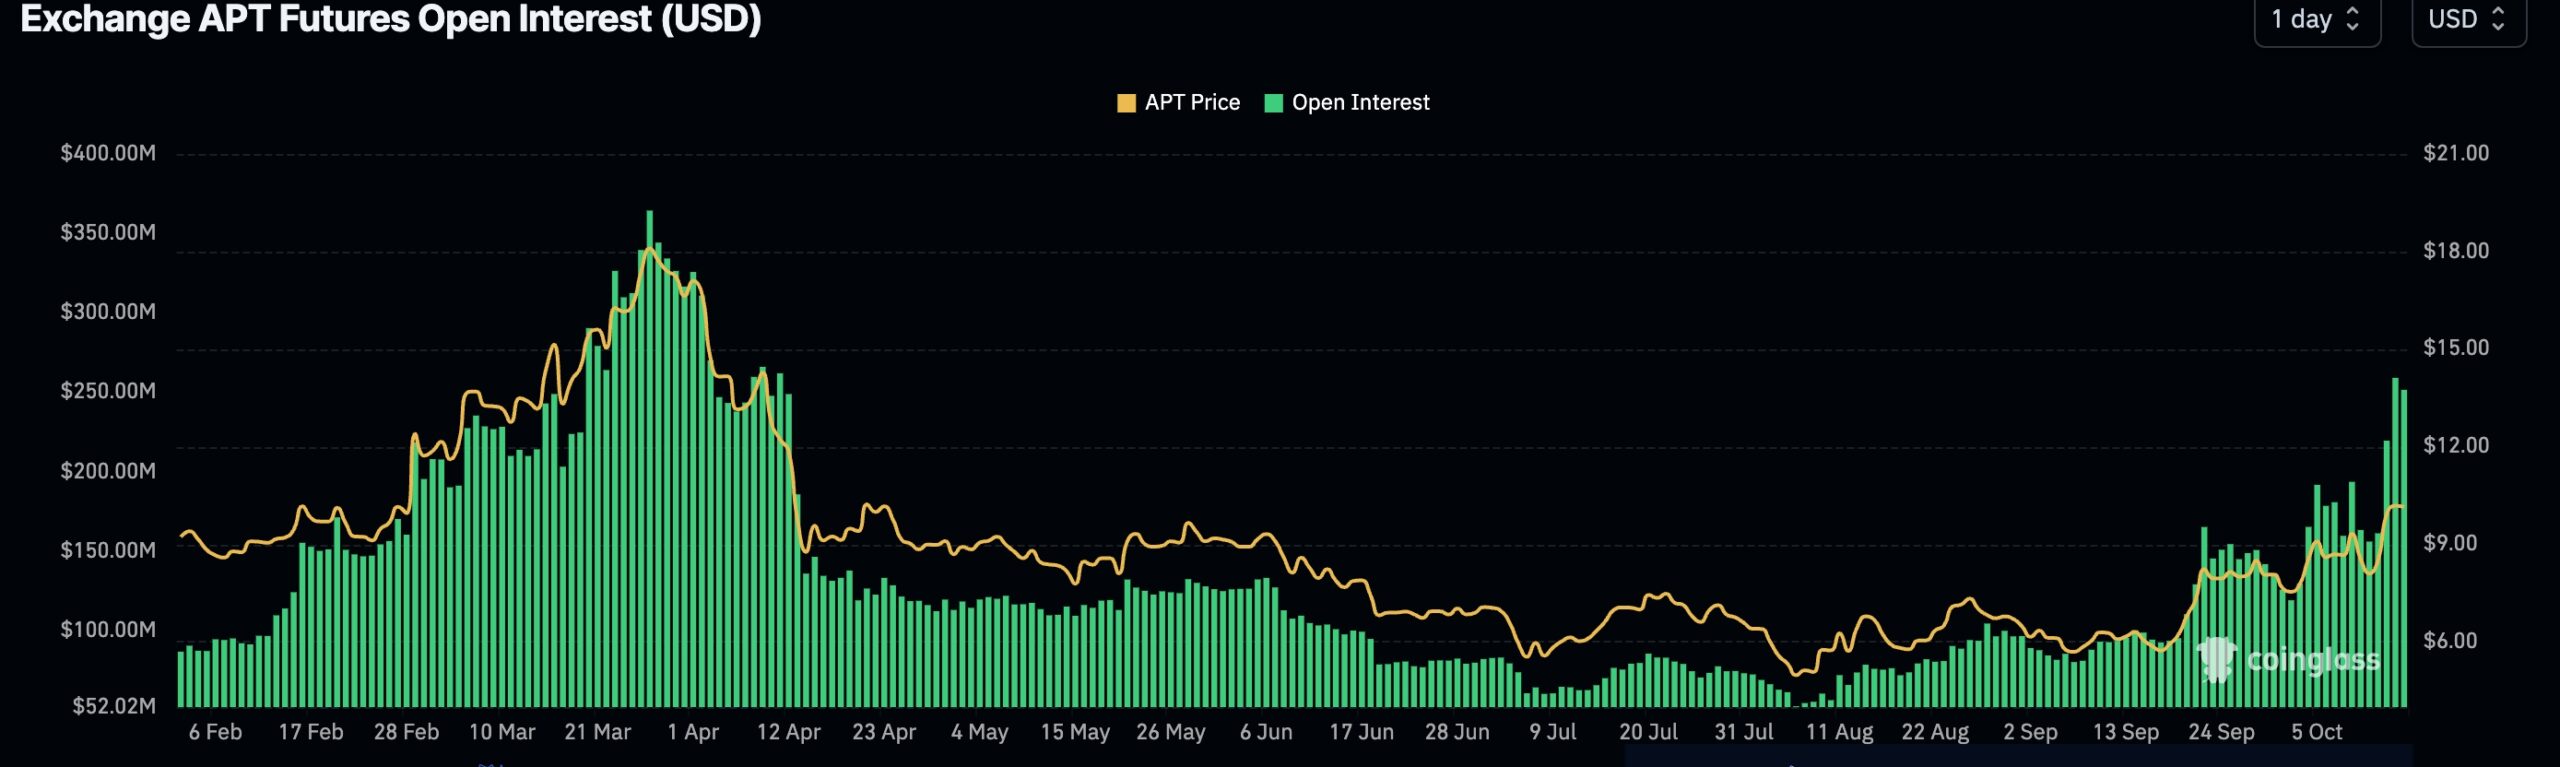The width and height of the screenshot is (2560, 767).
Task: Click the $250.00M left axis label
Action: point(108,391)
